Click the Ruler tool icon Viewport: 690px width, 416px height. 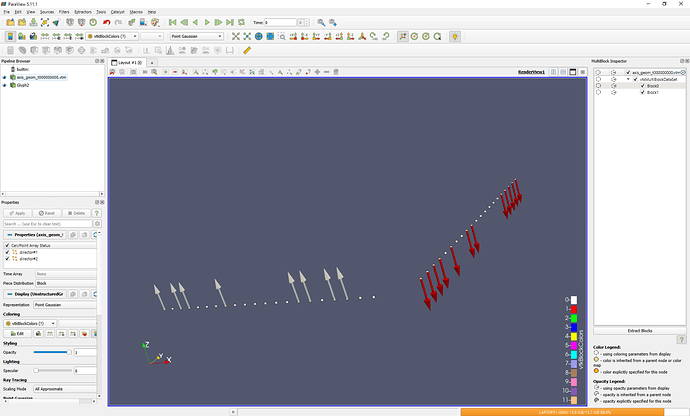pyautogui.click(x=247, y=51)
